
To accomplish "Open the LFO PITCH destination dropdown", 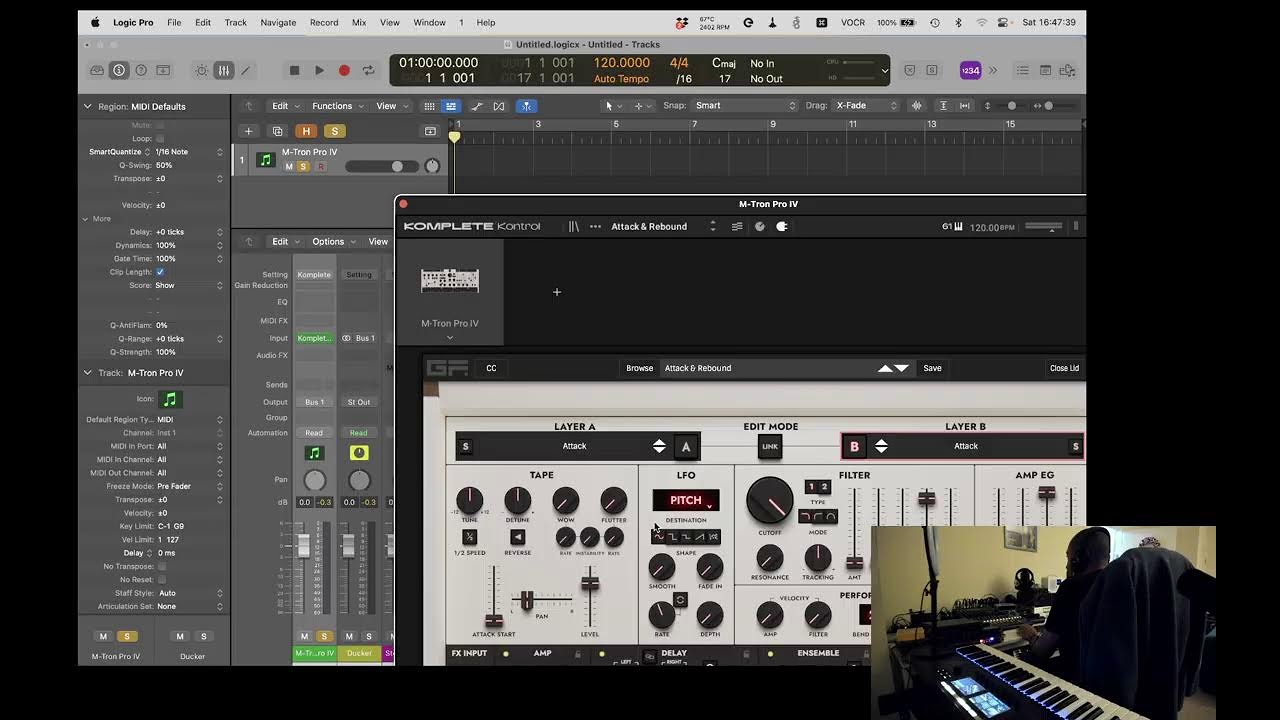I will click(x=686, y=500).
